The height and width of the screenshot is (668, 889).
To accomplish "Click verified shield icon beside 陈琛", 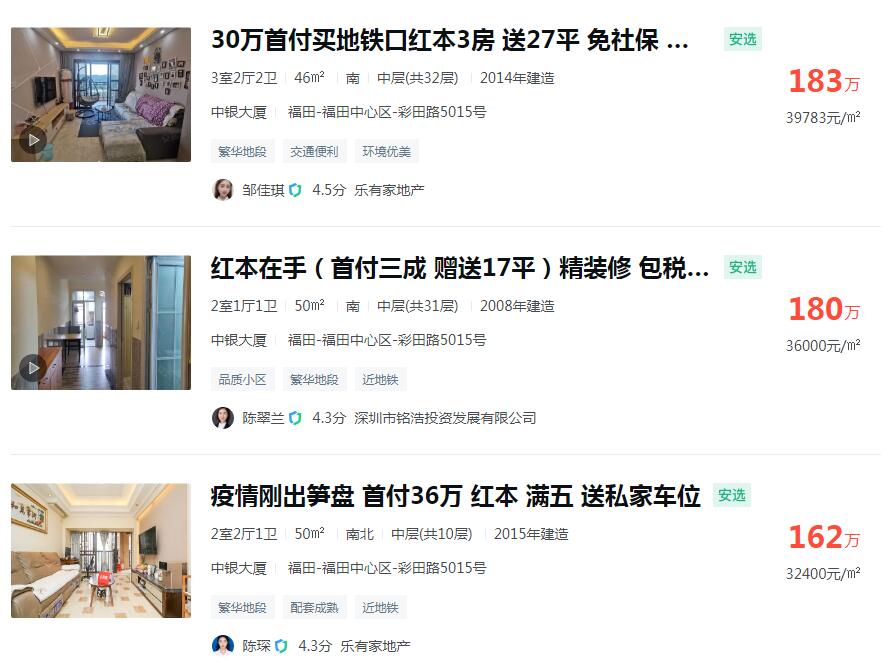I will coord(281,646).
